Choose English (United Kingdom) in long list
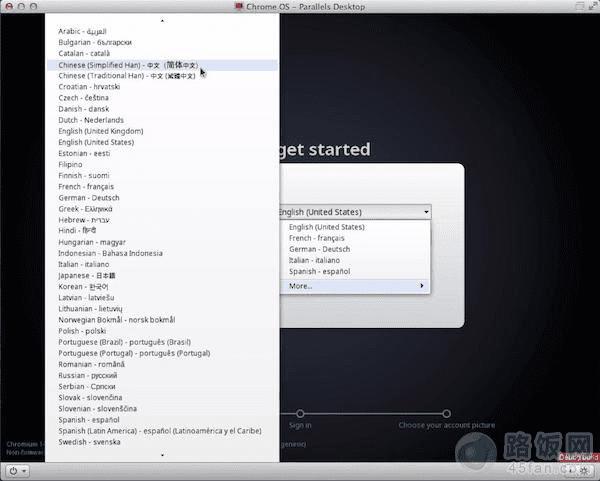The image size is (600, 481). [162, 131]
